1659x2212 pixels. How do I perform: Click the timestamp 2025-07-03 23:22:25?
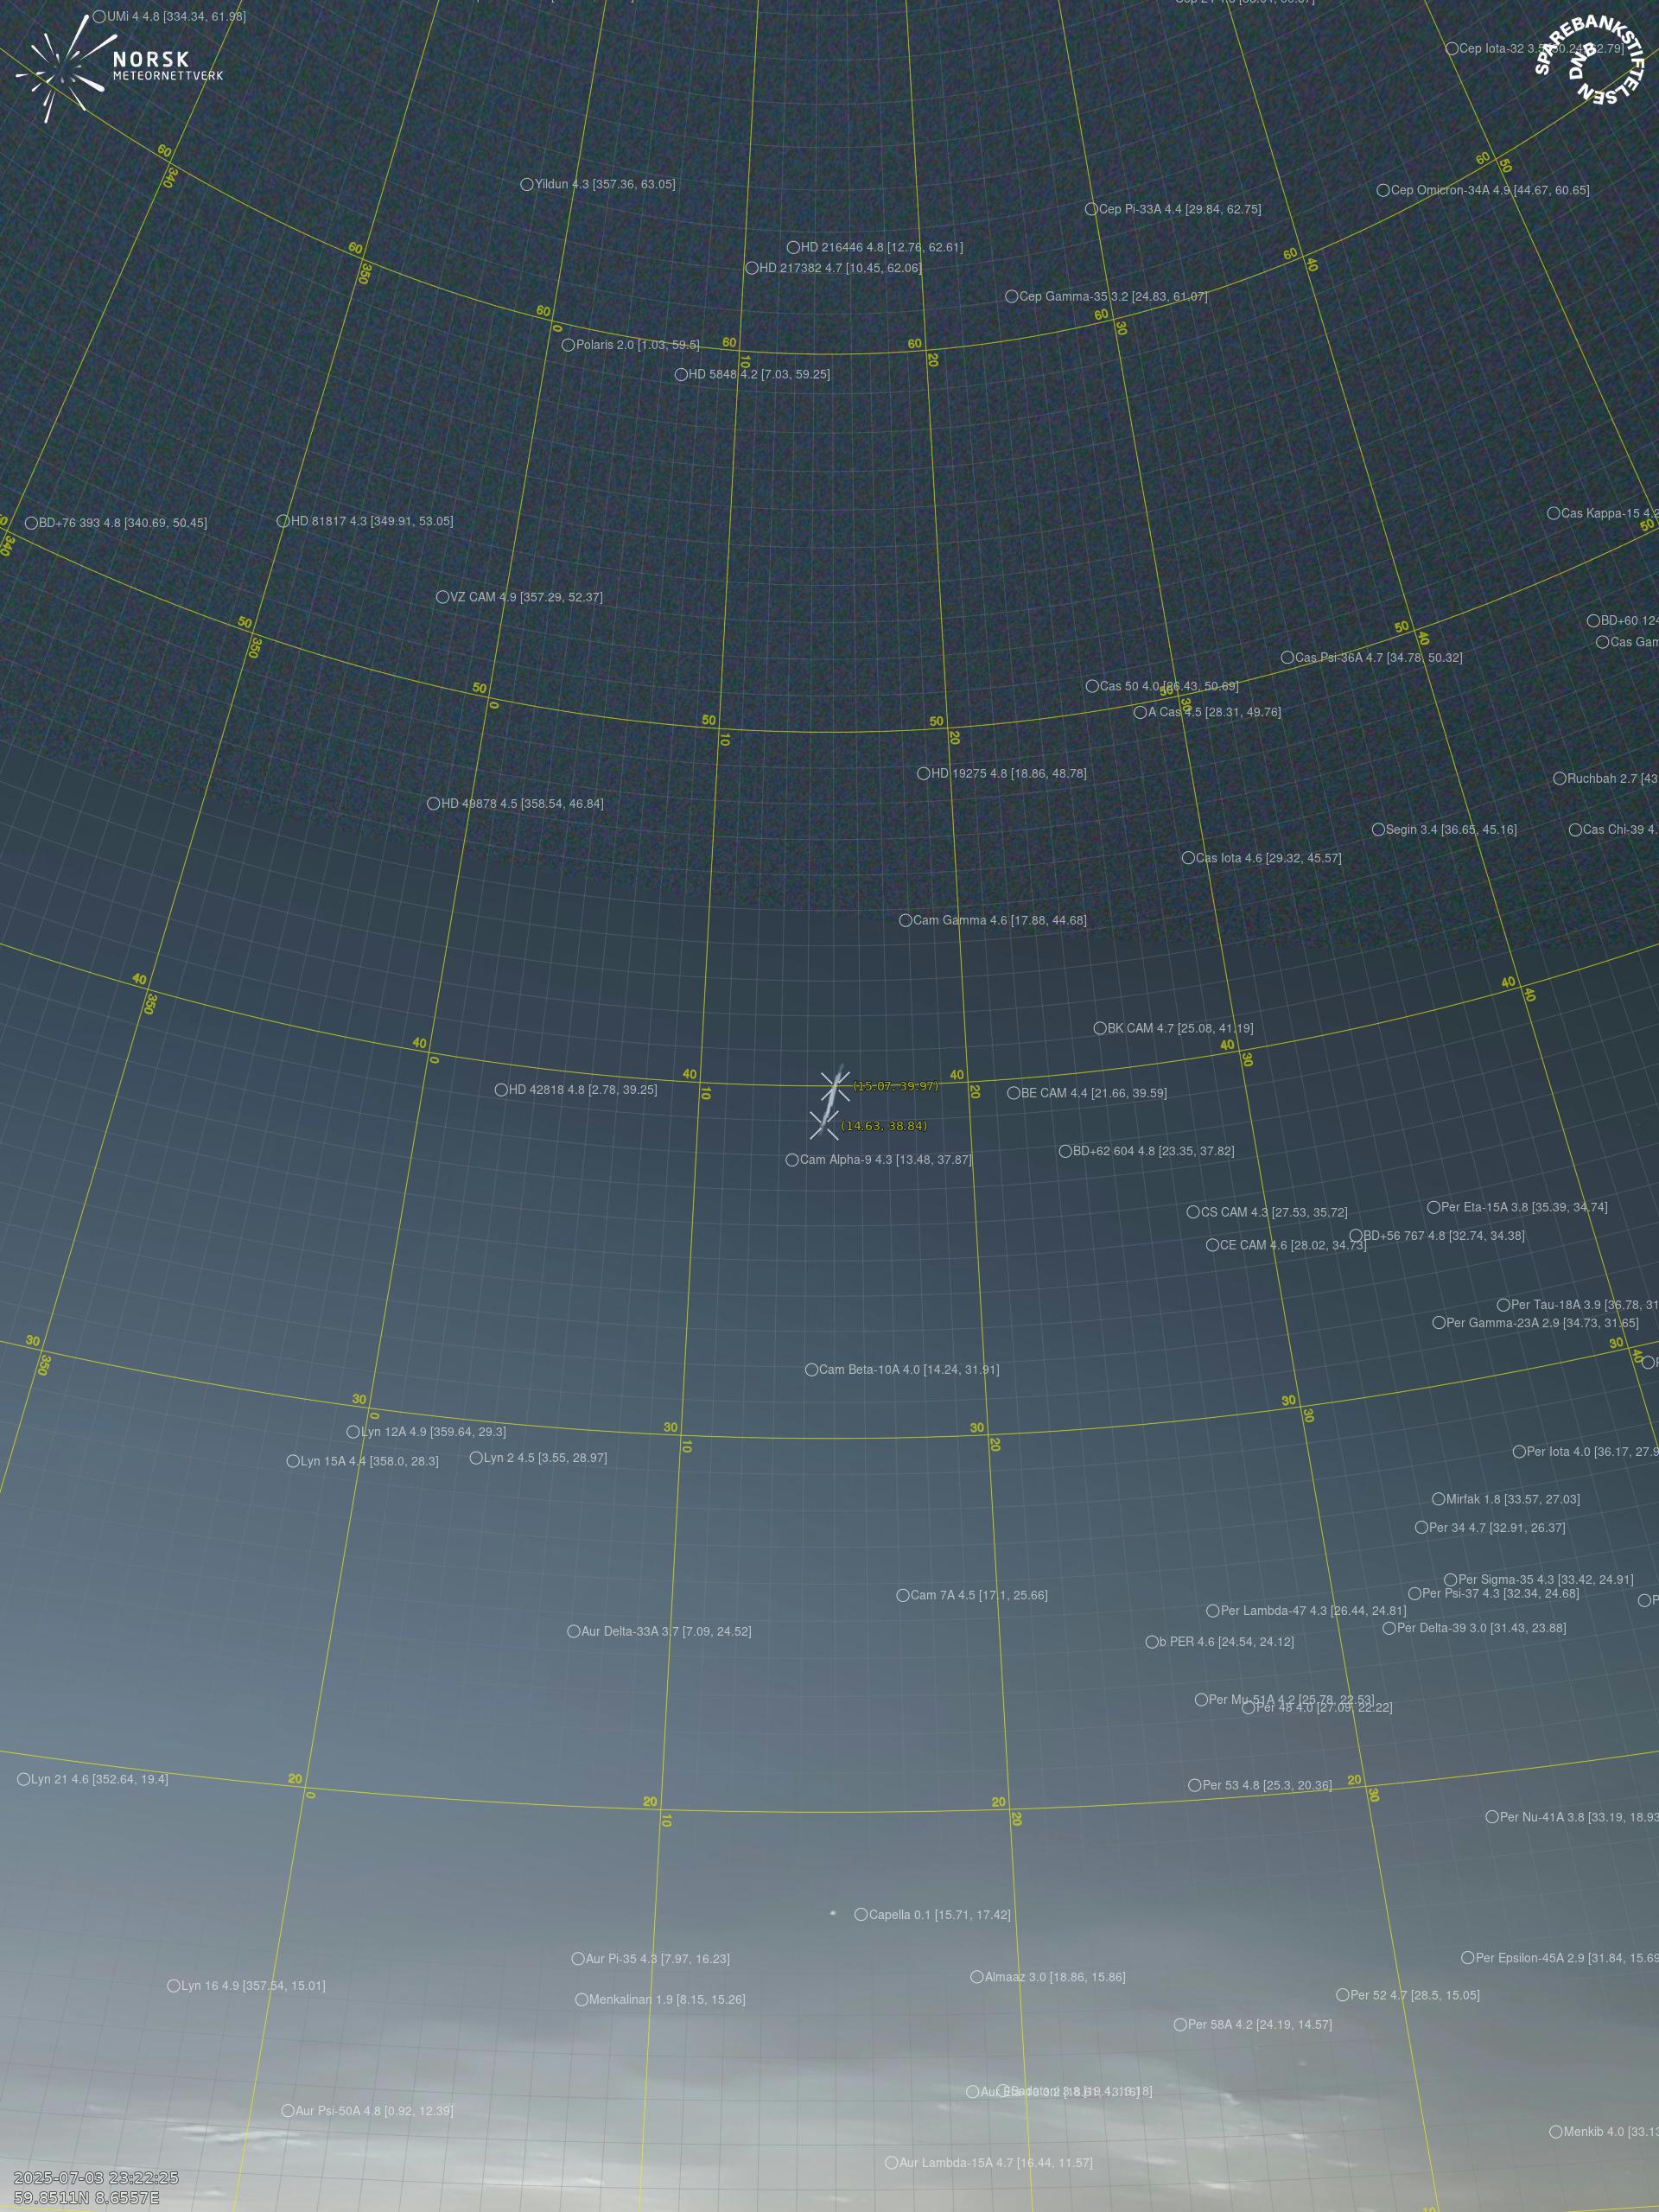tap(96, 2178)
